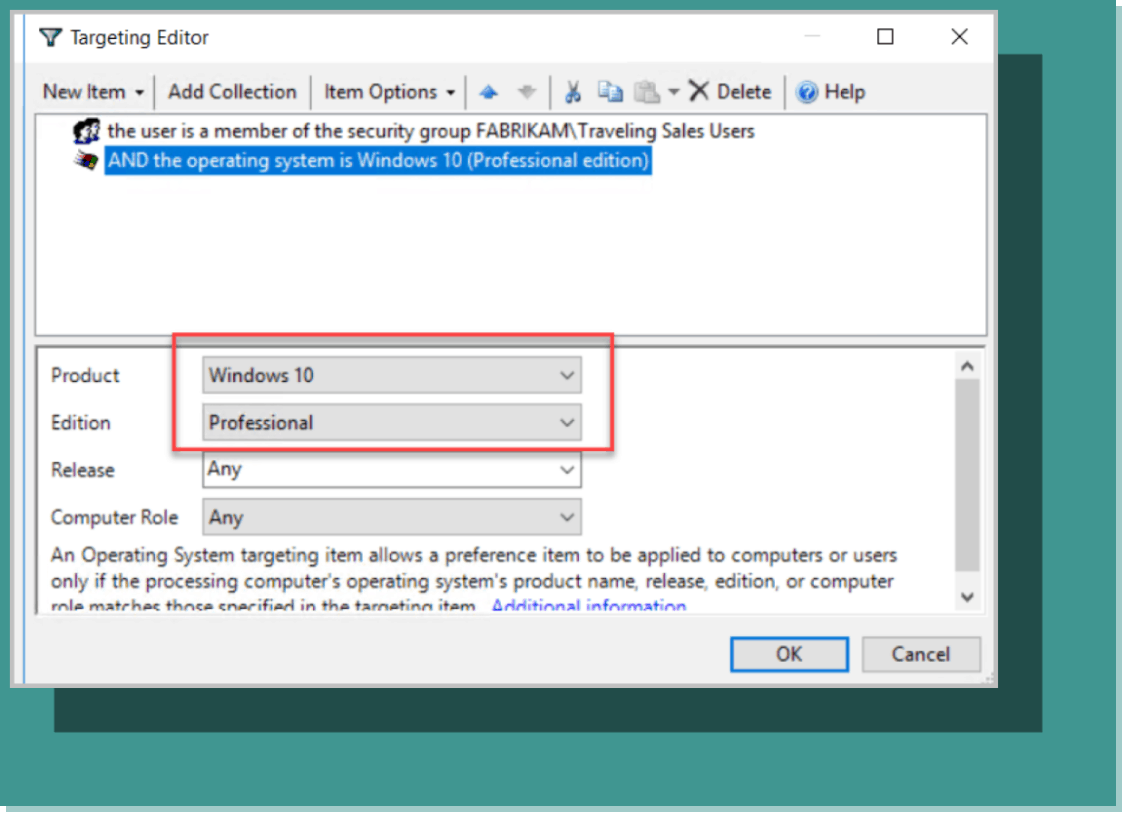Viewport: 1128px width, 818px height.
Task: Maximize the Targeting Editor window
Action: point(886,37)
